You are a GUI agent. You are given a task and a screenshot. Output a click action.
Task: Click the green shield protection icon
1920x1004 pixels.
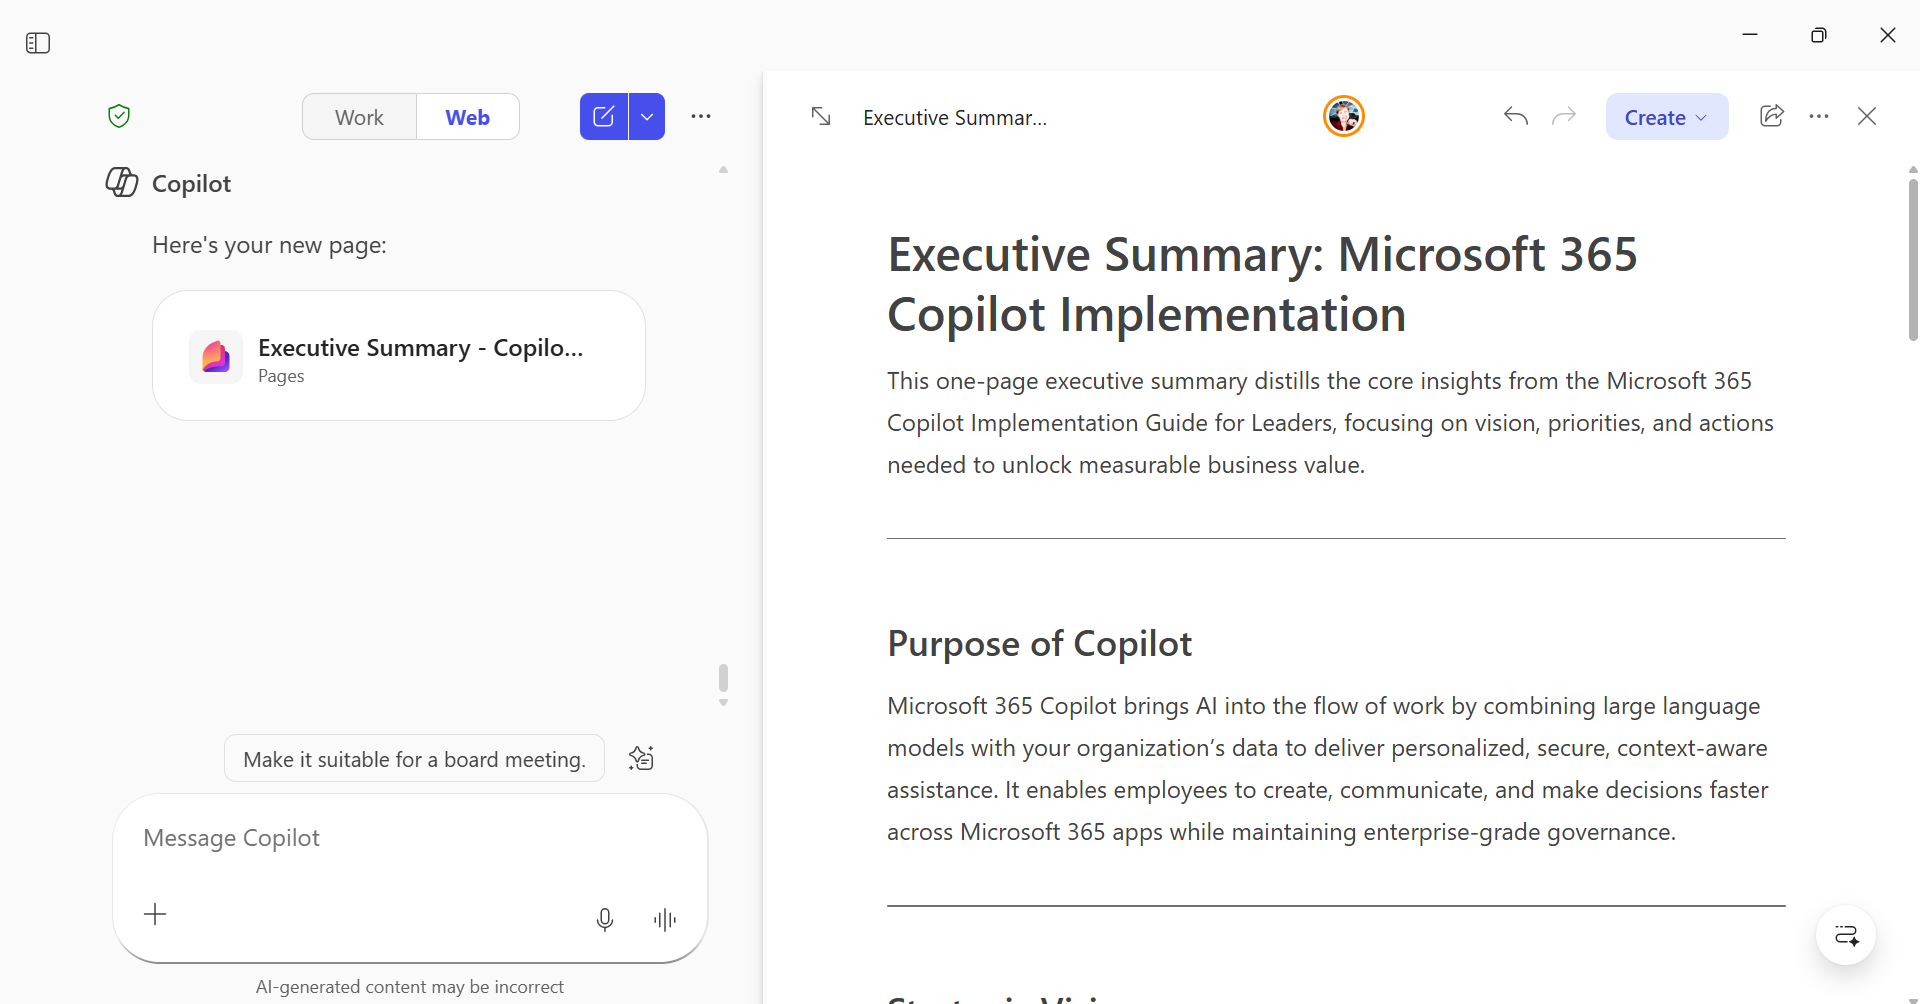click(x=119, y=116)
